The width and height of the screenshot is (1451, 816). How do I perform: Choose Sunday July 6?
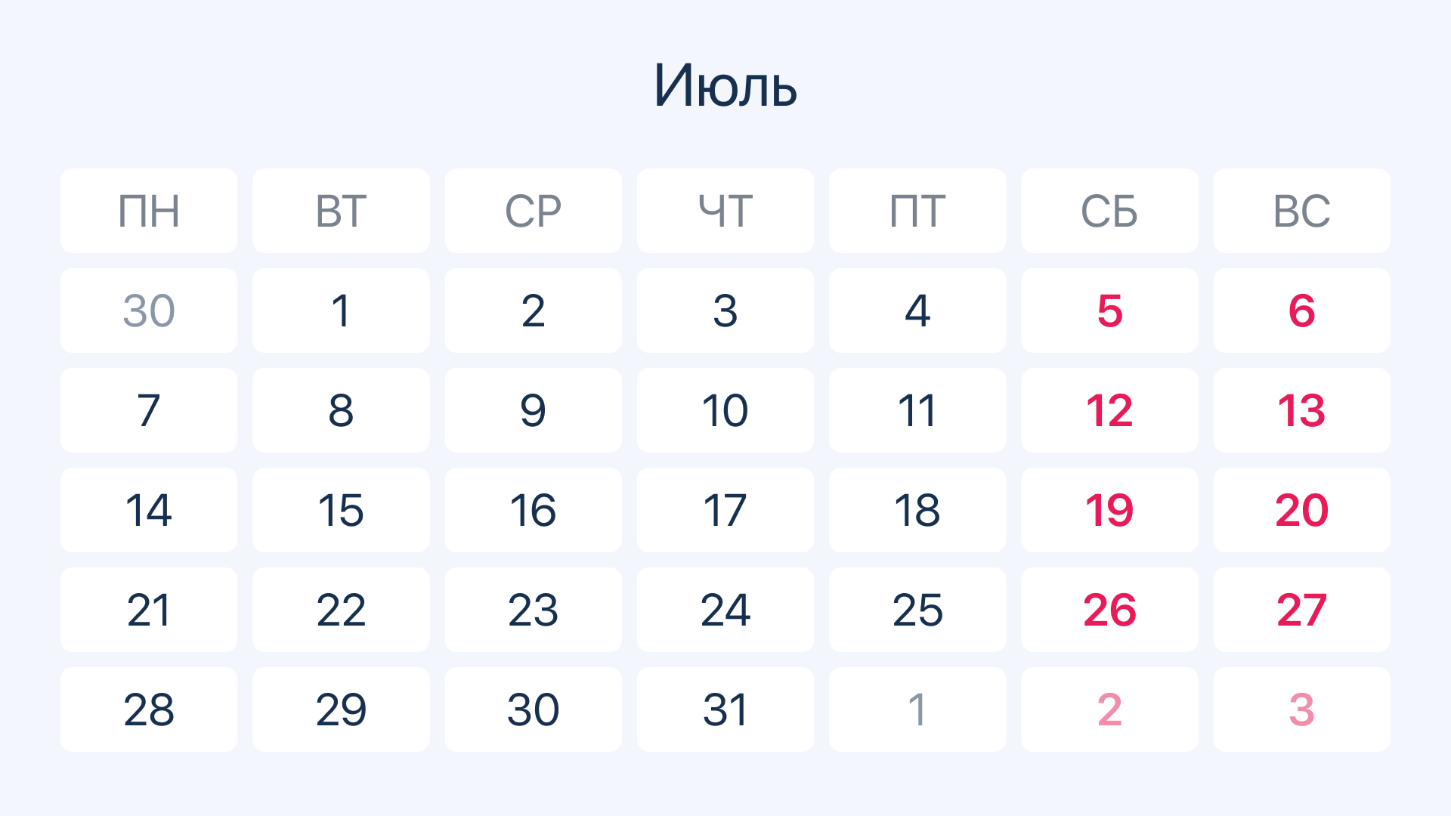coord(1301,310)
